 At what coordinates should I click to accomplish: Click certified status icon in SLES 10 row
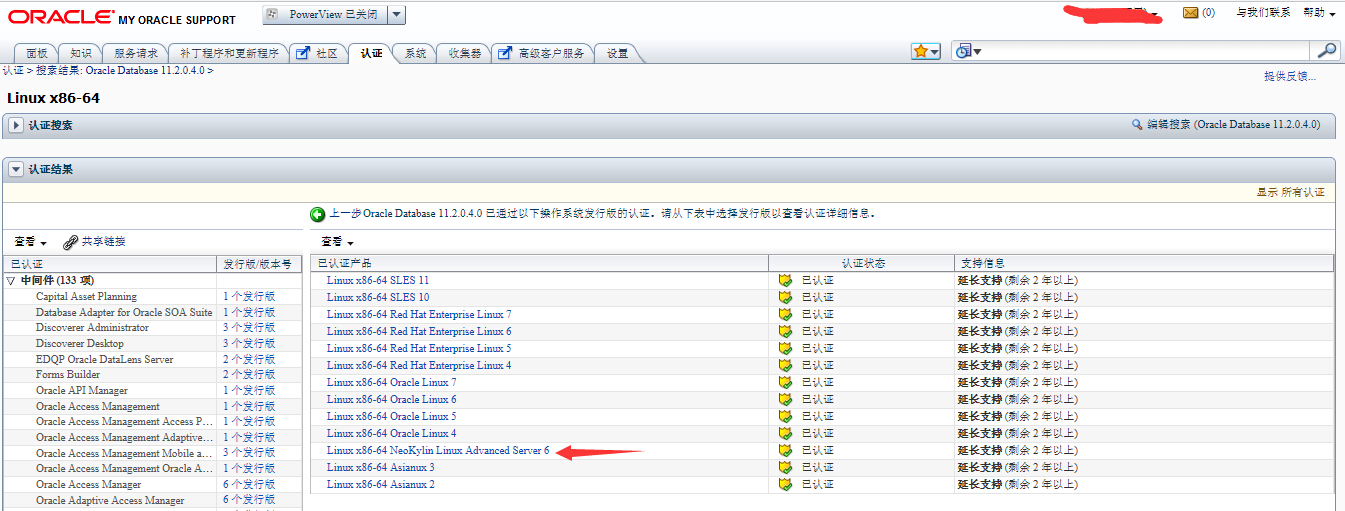pos(785,297)
